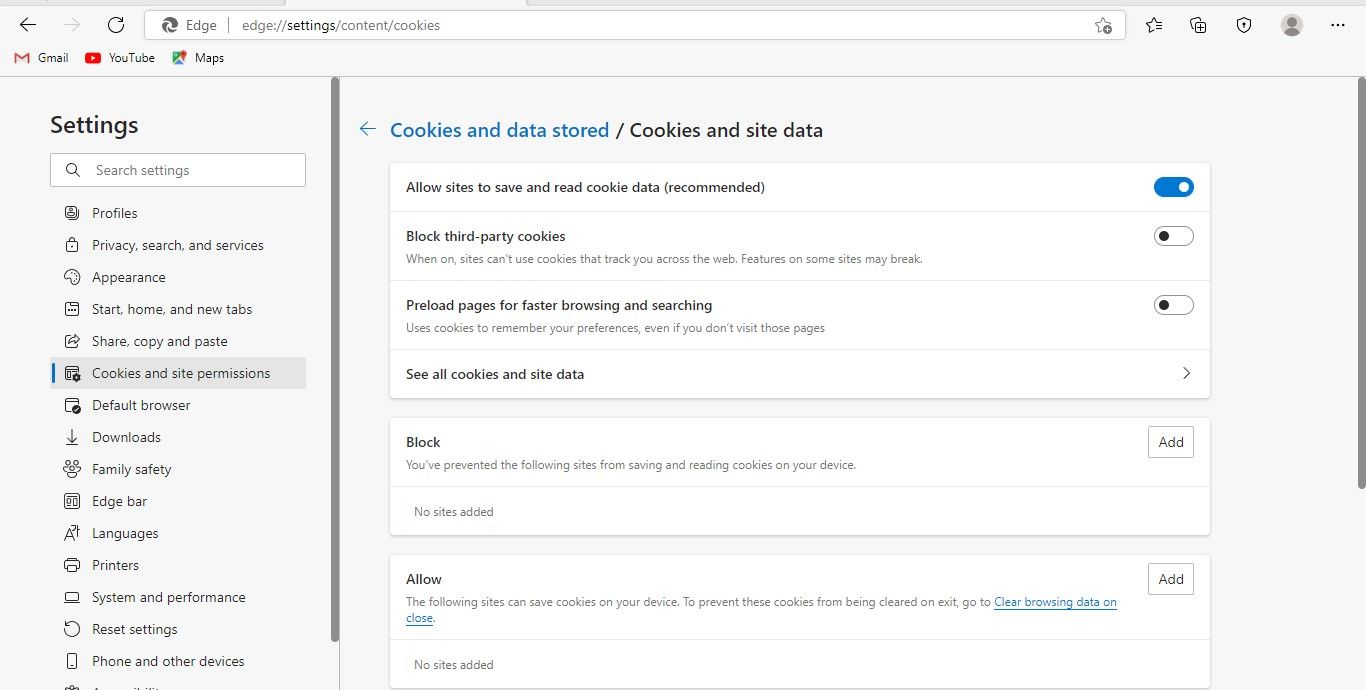Disable allowing sites to save cookie data
Viewport: 1366px width, 690px height.
1173,186
